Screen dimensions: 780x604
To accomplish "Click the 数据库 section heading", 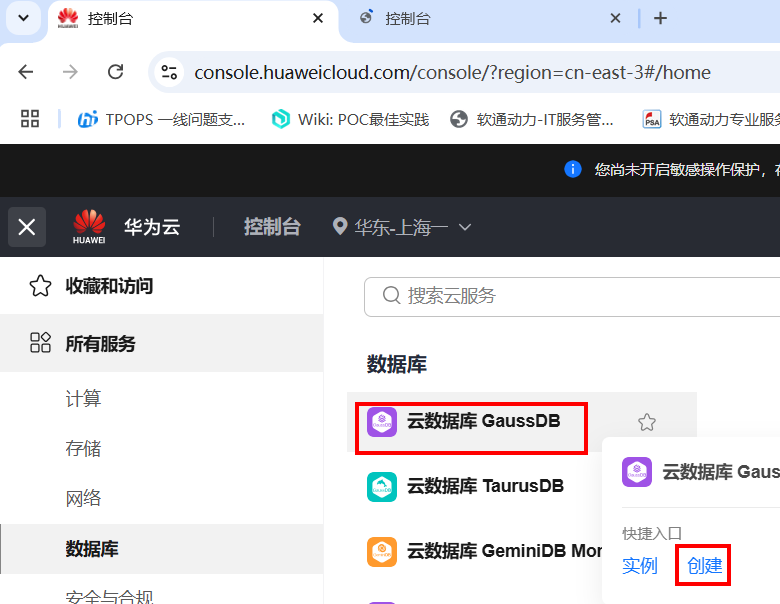I will pos(397,364).
